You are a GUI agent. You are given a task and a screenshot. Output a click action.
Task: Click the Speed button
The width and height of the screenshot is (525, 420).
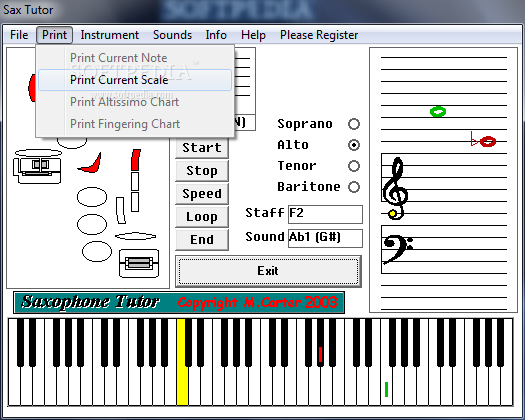pos(202,194)
